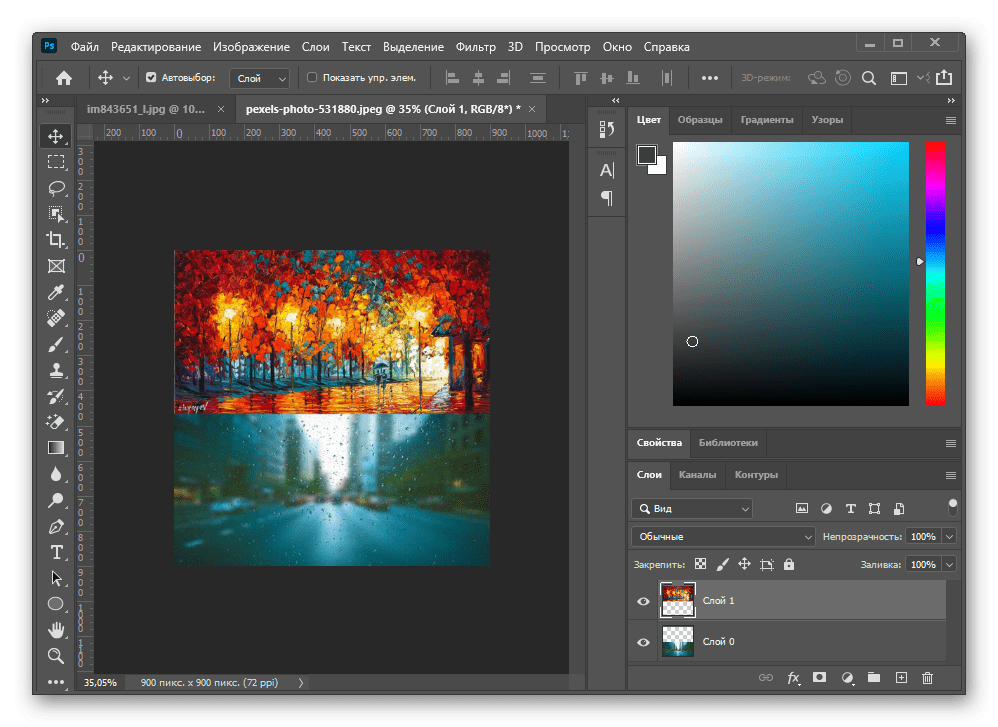Select the Lasso tool
Screen dimensions: 998x727
click(56, 188)
